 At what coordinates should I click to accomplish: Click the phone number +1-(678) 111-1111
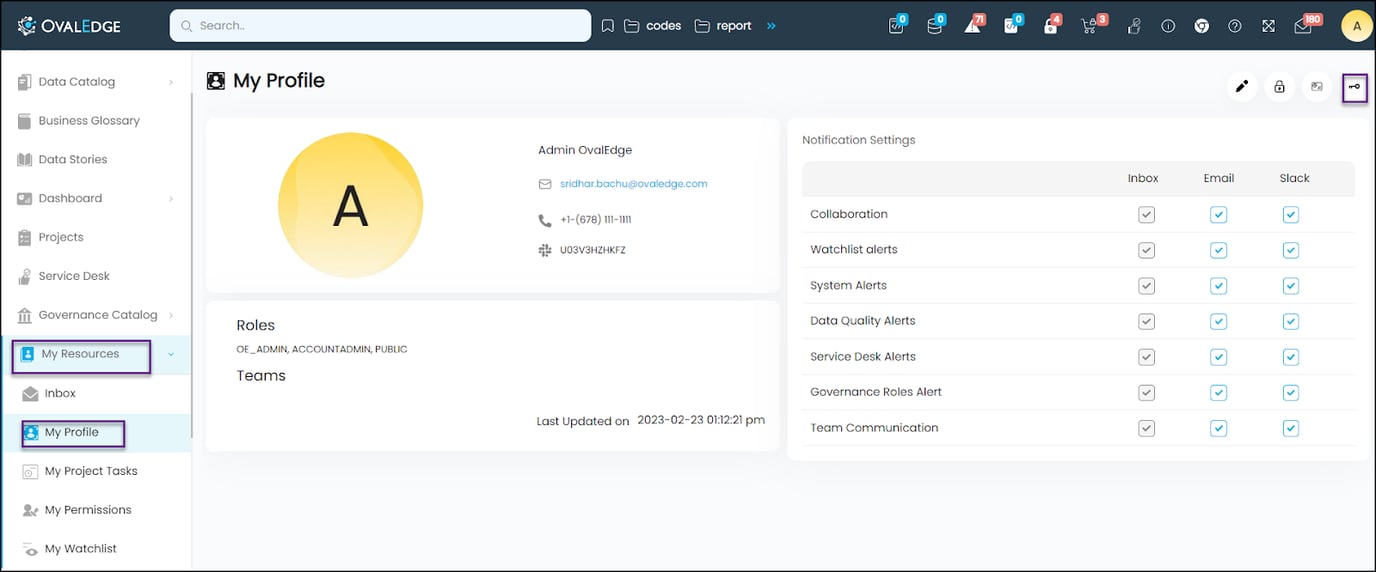[x=595, y=220]
